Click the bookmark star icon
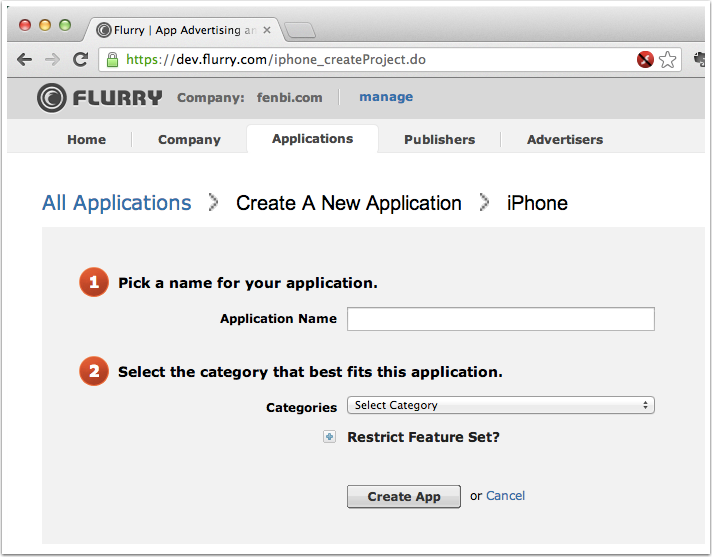Viewport: 712px width, 557px height. (668, 60)
